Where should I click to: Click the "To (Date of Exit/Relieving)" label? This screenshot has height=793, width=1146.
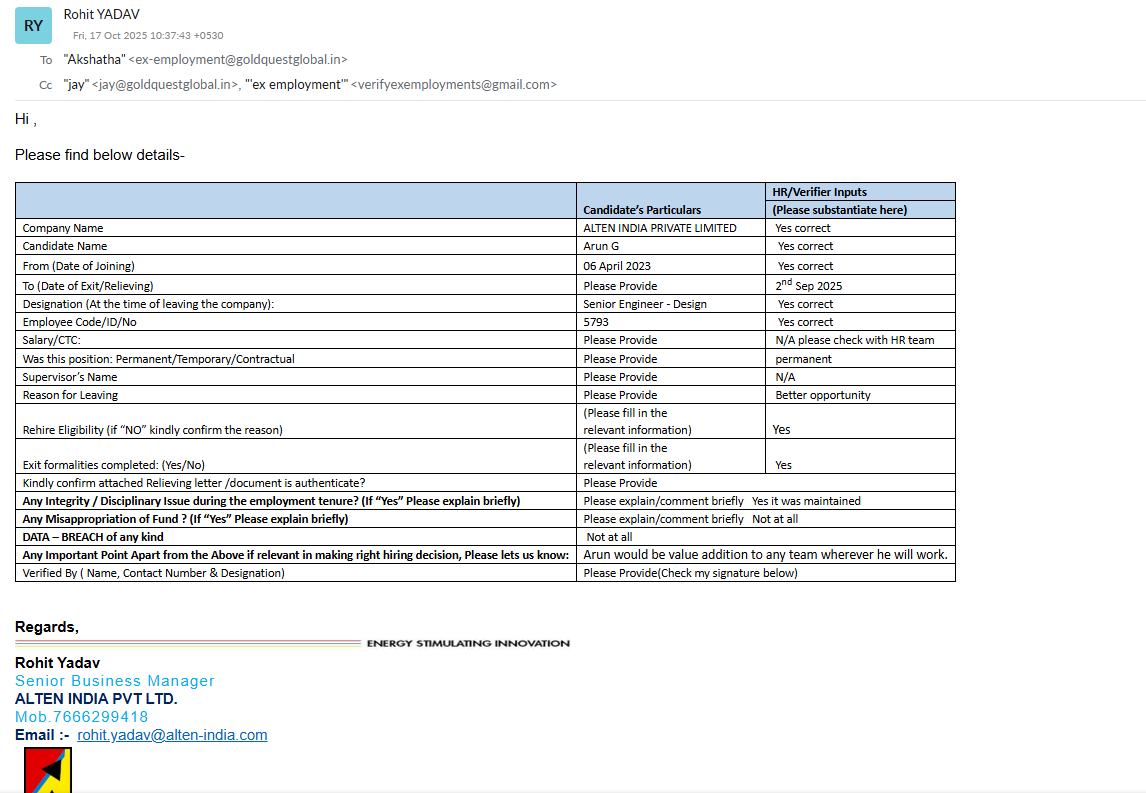coord(88,286)
